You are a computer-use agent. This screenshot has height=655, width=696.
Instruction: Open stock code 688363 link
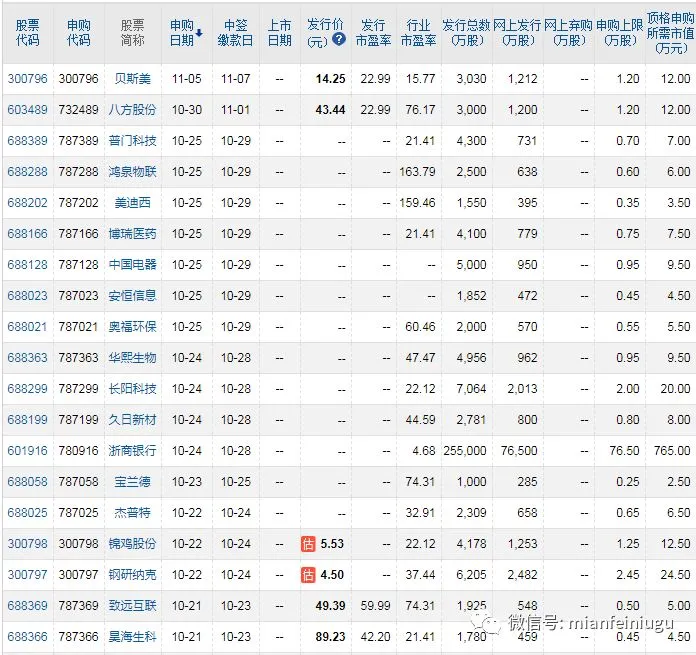pos(27,358)
